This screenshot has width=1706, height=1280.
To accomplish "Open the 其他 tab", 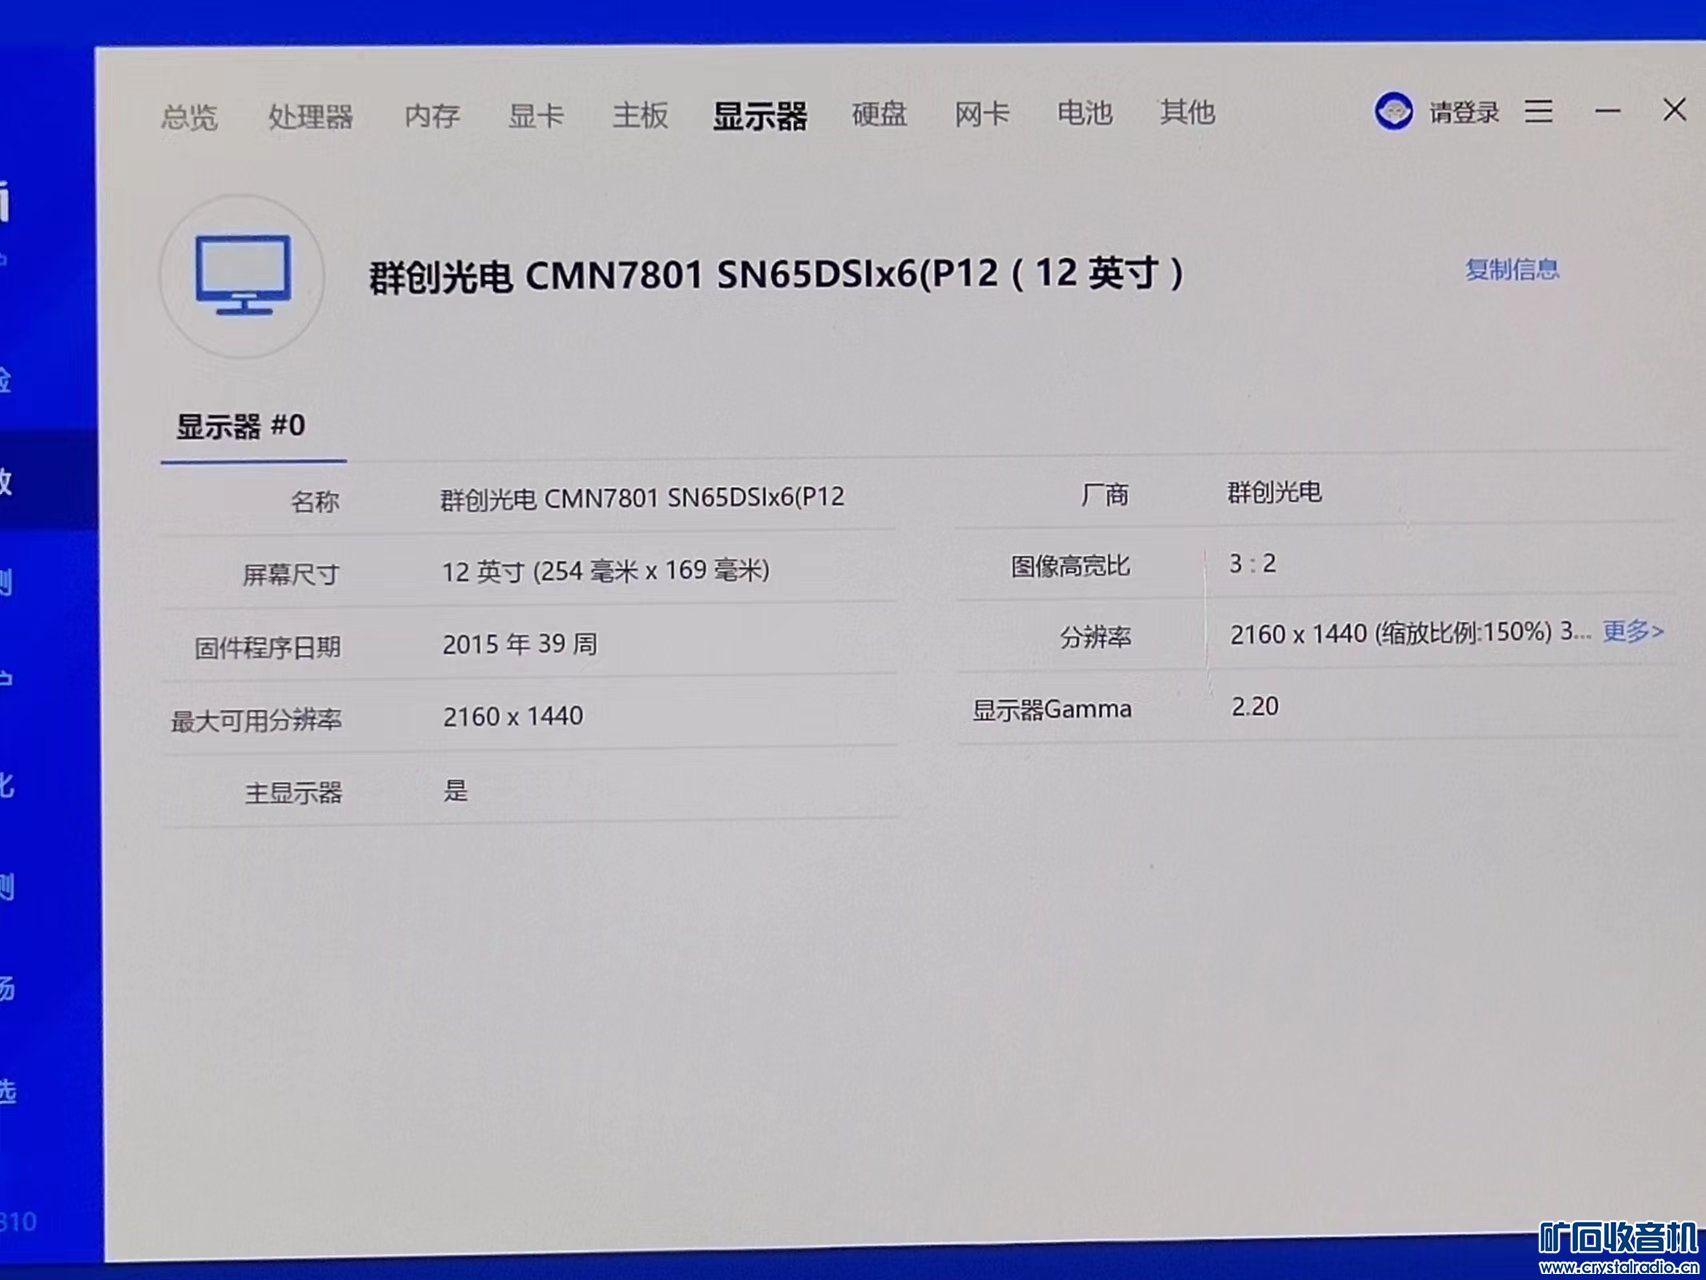I will pyautogui.click(x=1187, y=112).
